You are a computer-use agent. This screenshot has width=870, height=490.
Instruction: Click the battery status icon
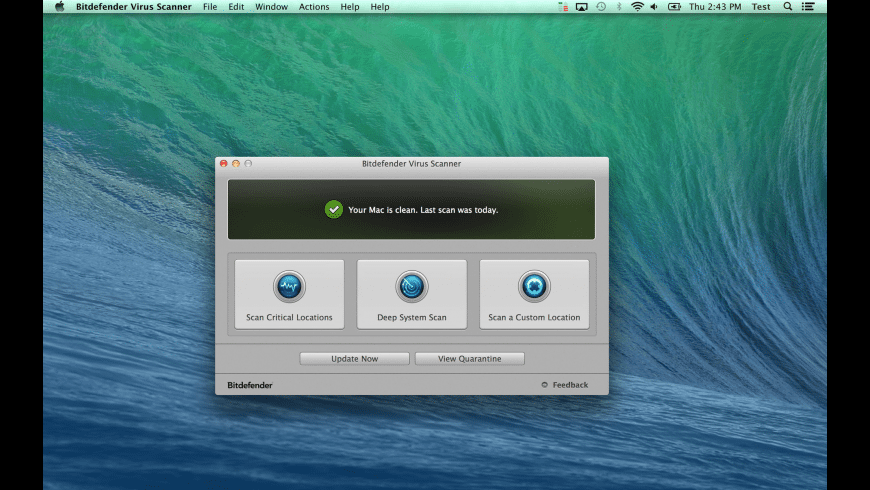(x=674, y=7)
